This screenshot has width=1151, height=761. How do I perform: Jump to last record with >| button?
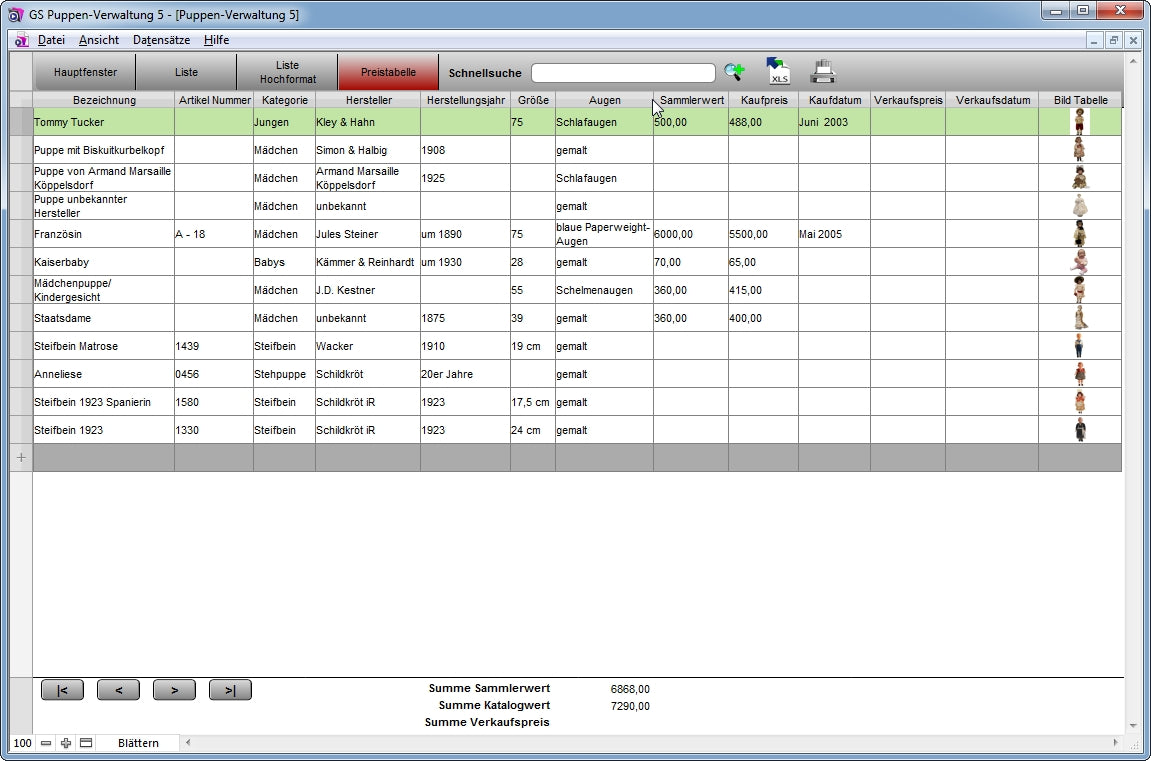tap(230, 690)
